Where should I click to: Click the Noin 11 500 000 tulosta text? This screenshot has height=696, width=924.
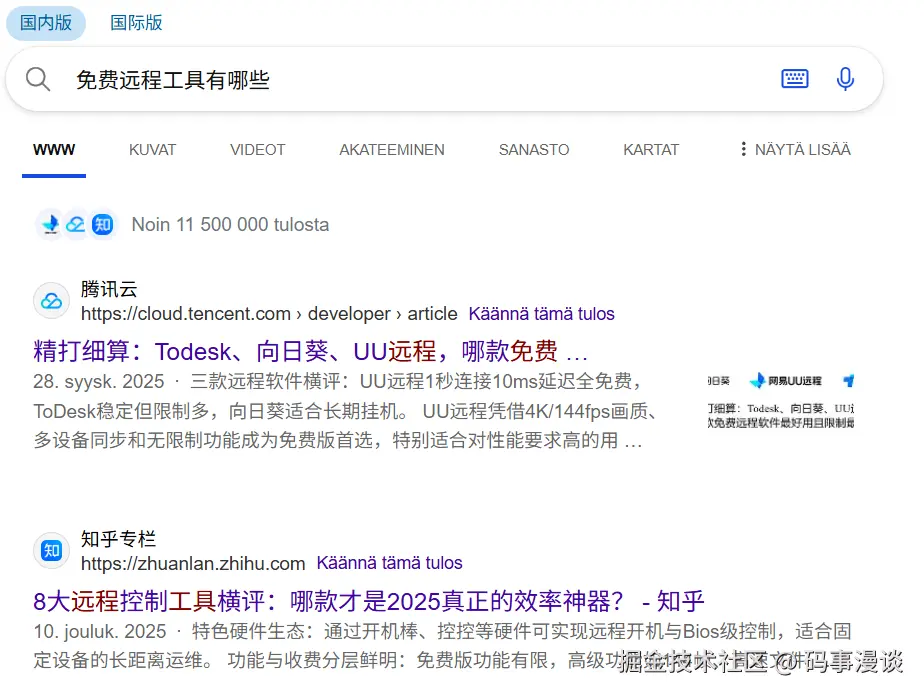(230, 225)
